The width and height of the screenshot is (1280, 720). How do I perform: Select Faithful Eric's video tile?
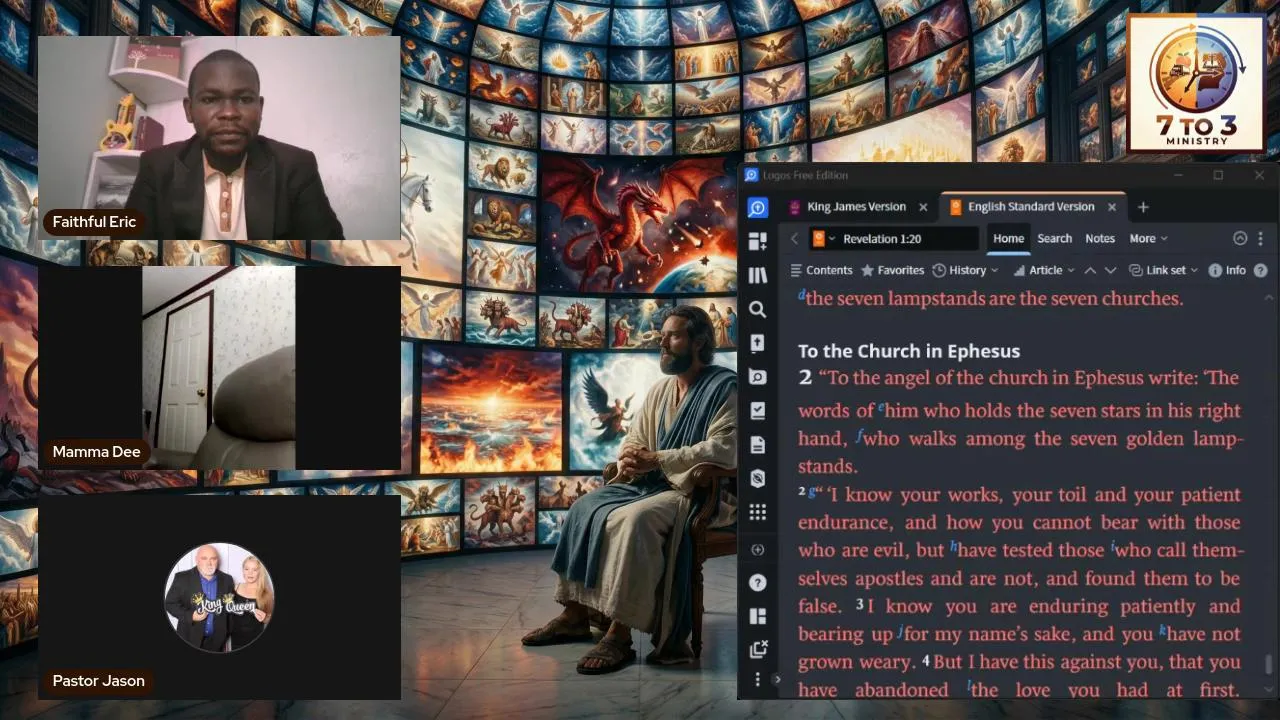[219, 138]
